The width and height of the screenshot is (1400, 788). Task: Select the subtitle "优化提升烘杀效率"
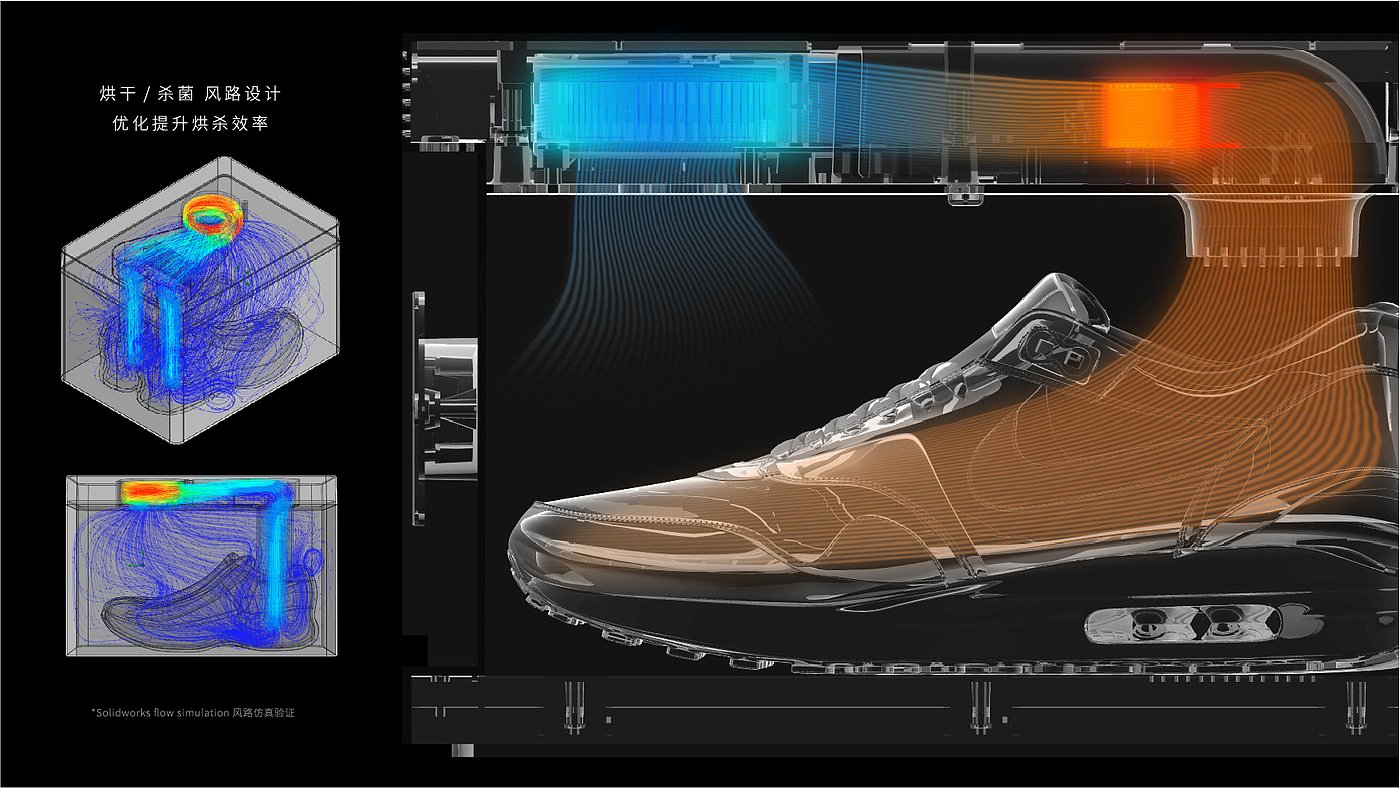click(x=191, y=124)
